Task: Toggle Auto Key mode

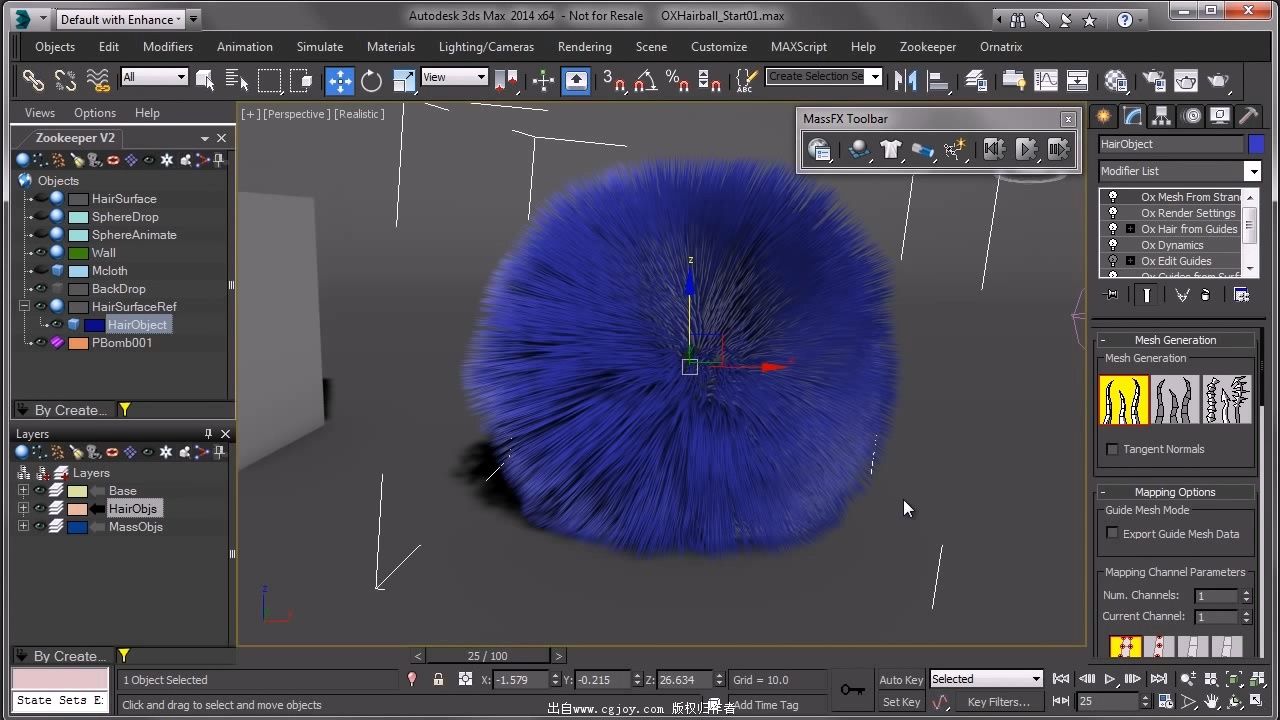Action: coord(901,680)
